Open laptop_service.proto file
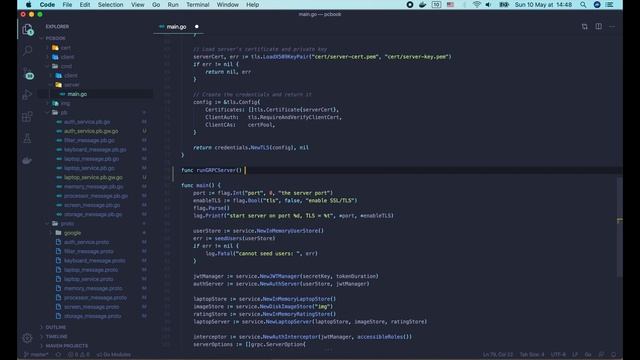 (x=96, y=279)
